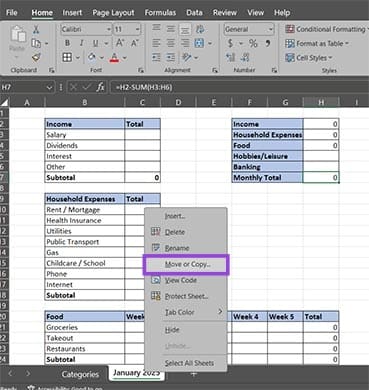The image size is (369, 390).
Task: Apply the red Font Color
Action: (114, 58)
